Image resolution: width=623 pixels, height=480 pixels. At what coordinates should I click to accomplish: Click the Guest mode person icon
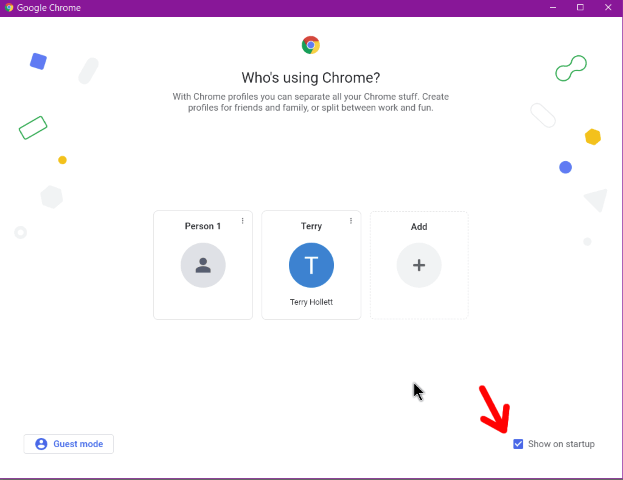tap(41, 444)
